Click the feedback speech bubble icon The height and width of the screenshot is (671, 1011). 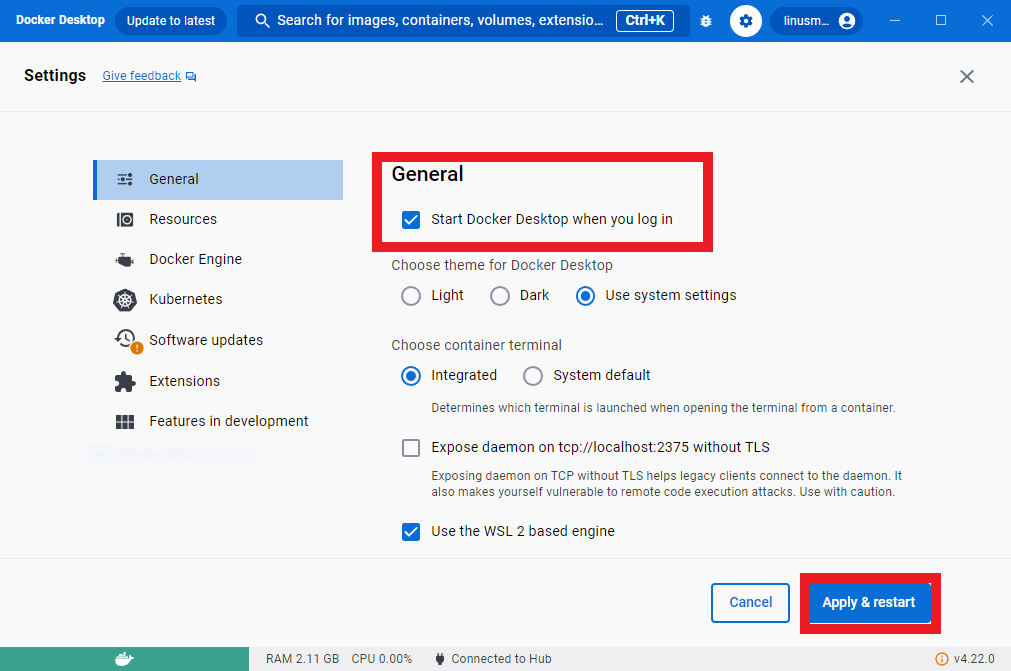[x=191, y=77]
